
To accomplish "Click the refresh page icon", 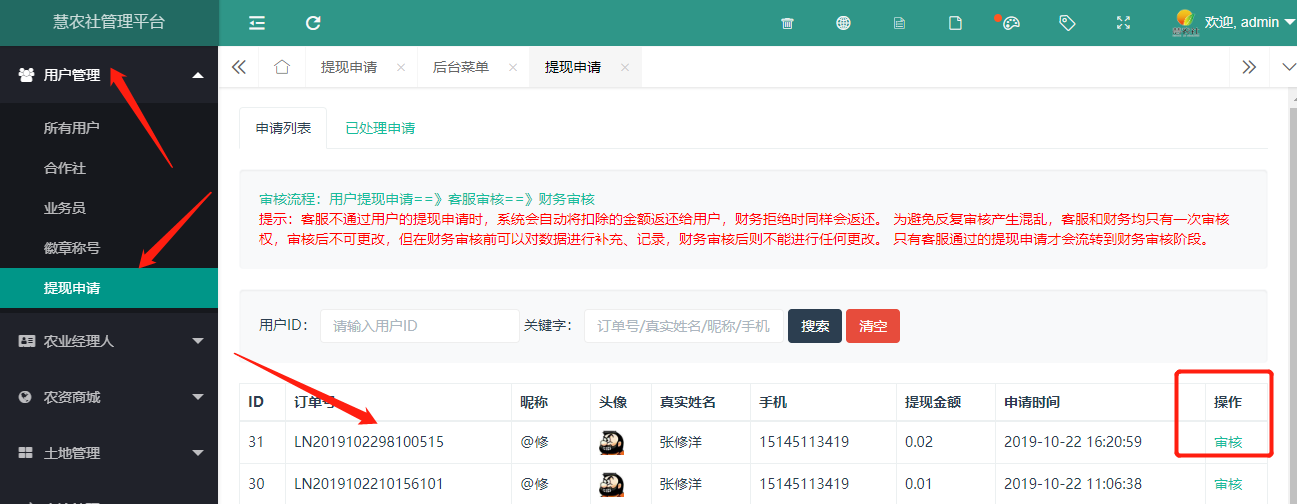I will [313, 23].
